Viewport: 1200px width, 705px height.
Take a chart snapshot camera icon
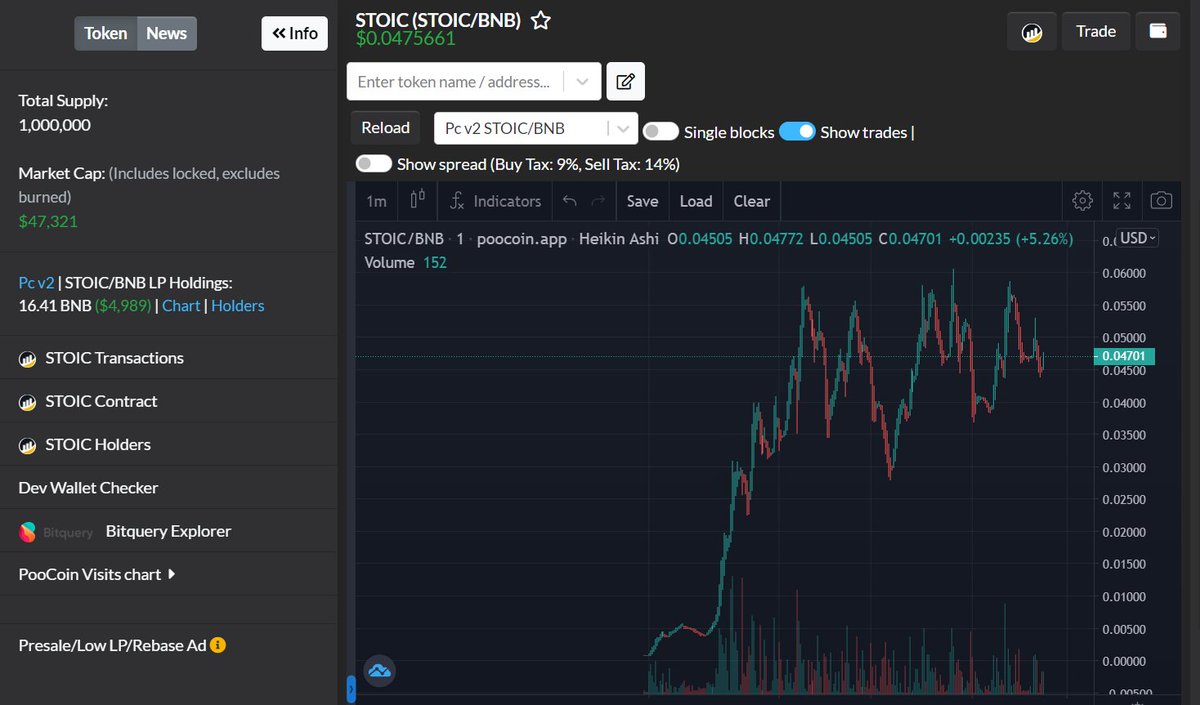point(1161,201)
